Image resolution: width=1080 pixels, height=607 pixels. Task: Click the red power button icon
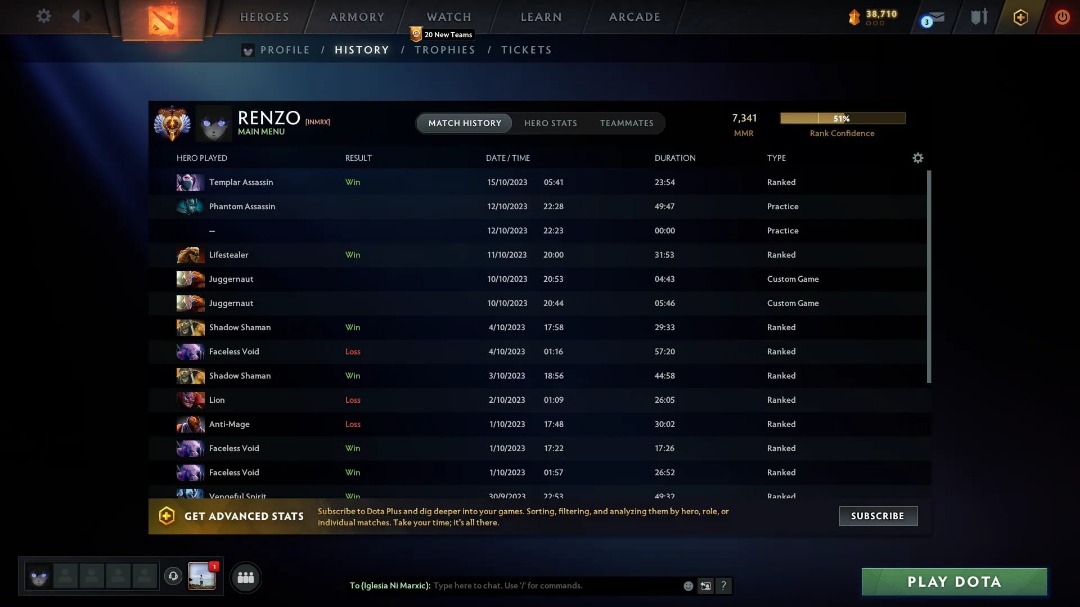[x=1060, y=16]
